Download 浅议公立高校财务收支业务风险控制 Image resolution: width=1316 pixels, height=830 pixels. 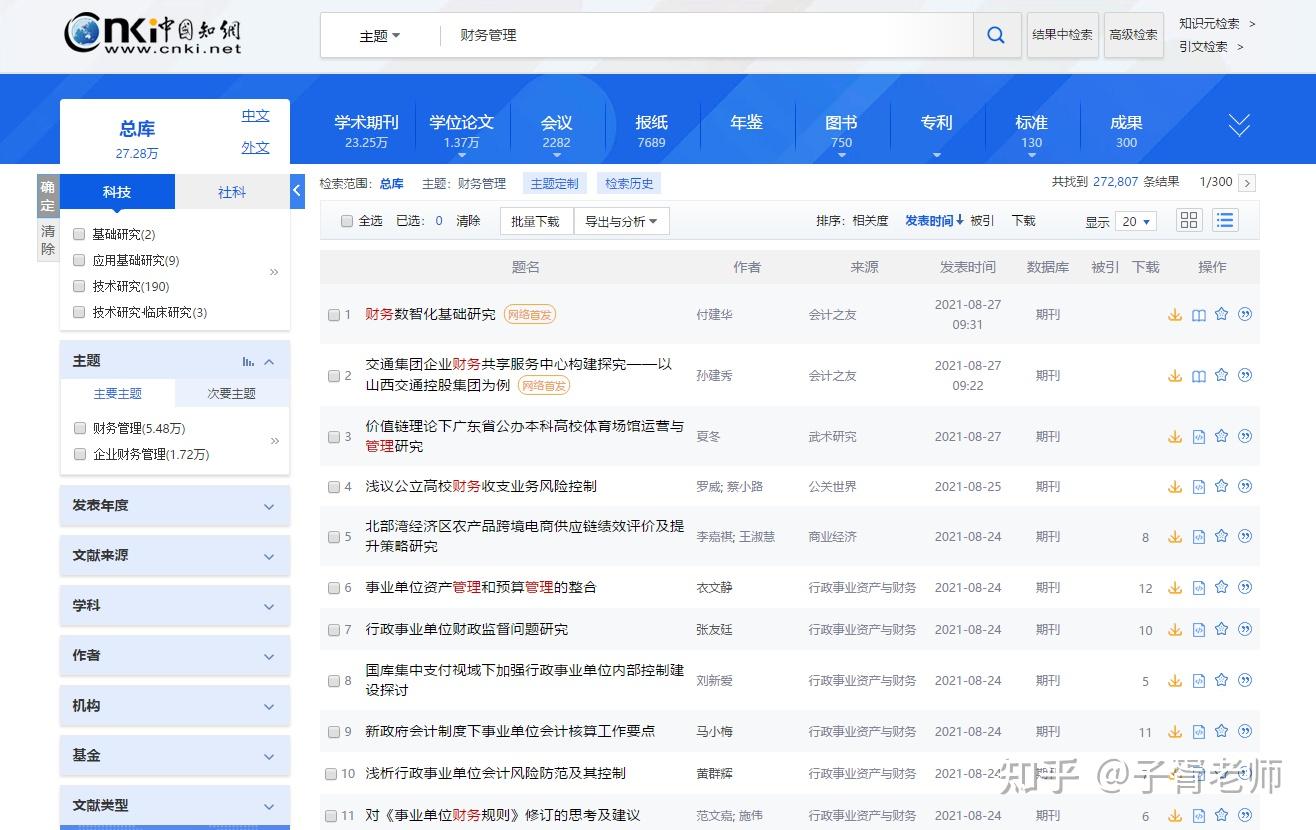pos(1175,487)
